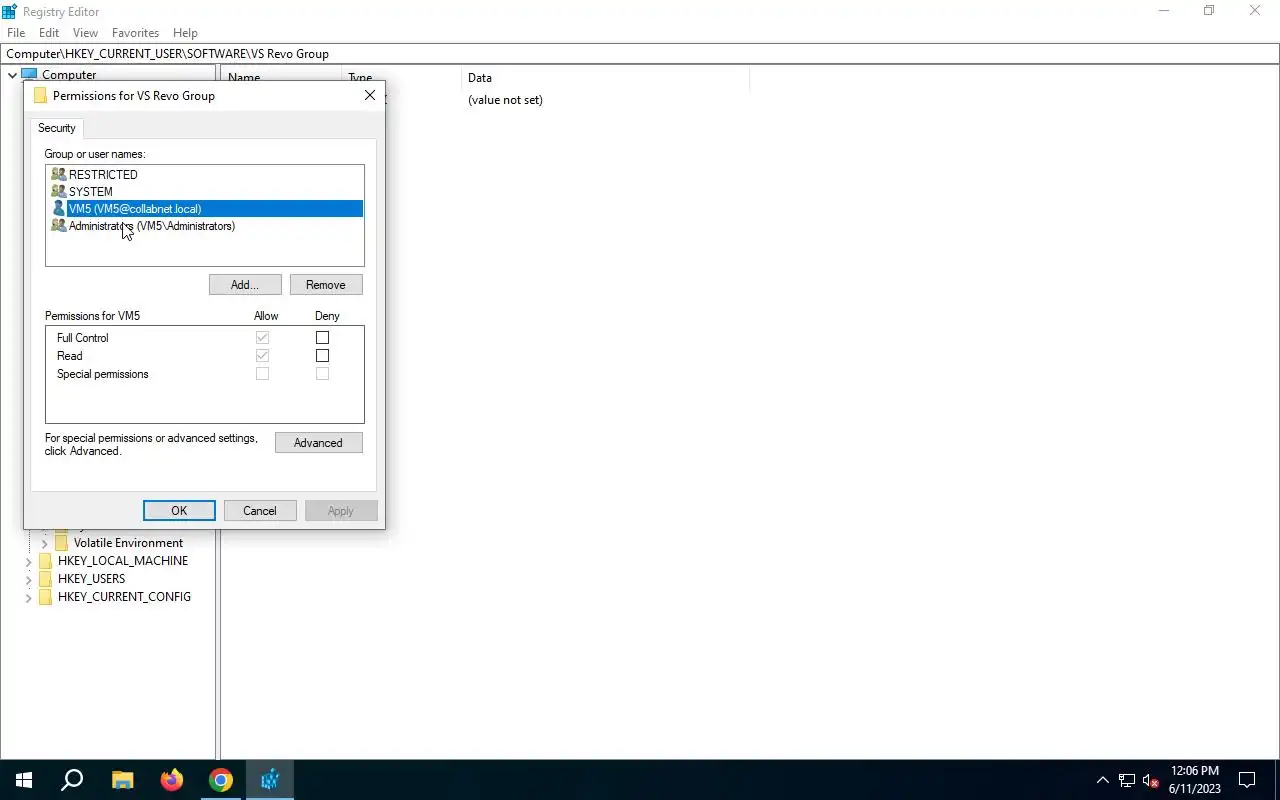Open the Help menu
This screenshot has width=1280, height=800.
pyautogui.click(x=185, y=33)
